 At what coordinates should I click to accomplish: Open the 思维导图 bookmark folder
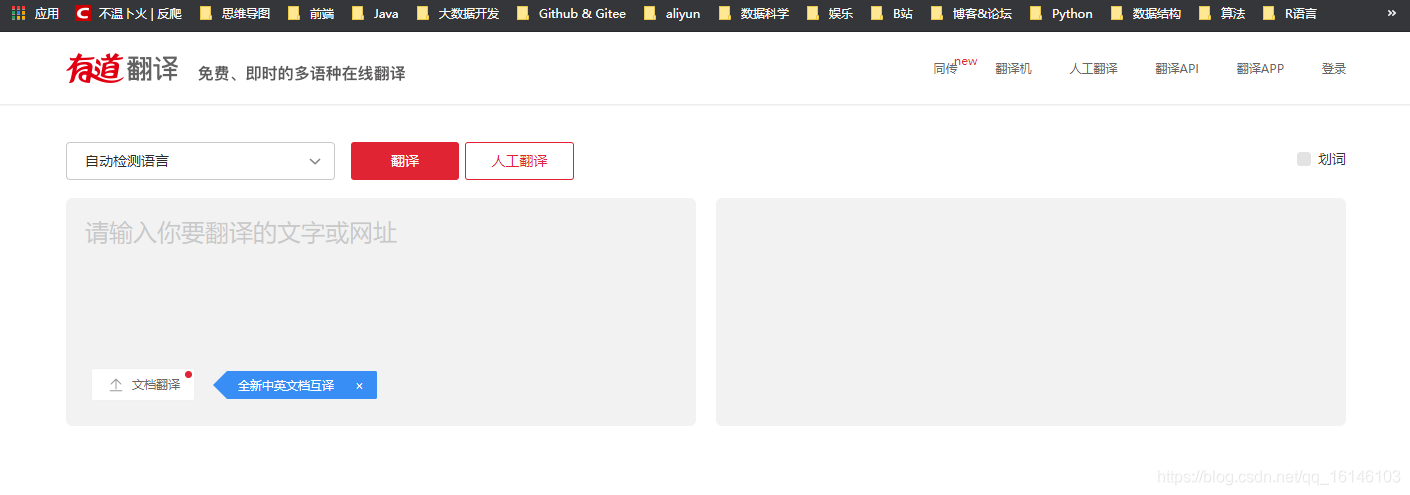coord(235,14)
